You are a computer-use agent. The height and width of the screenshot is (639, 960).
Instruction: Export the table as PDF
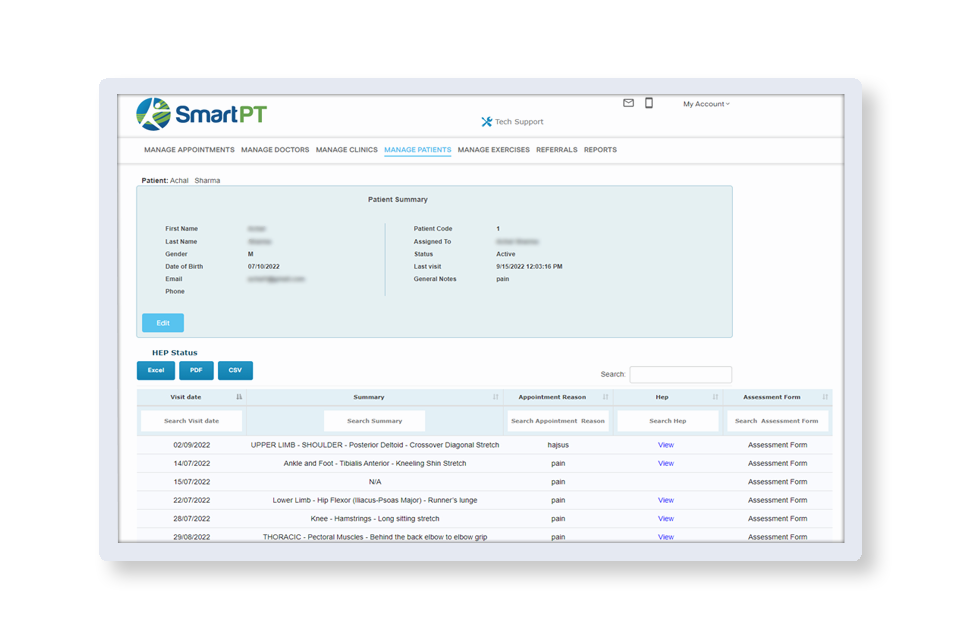(196, 370)
